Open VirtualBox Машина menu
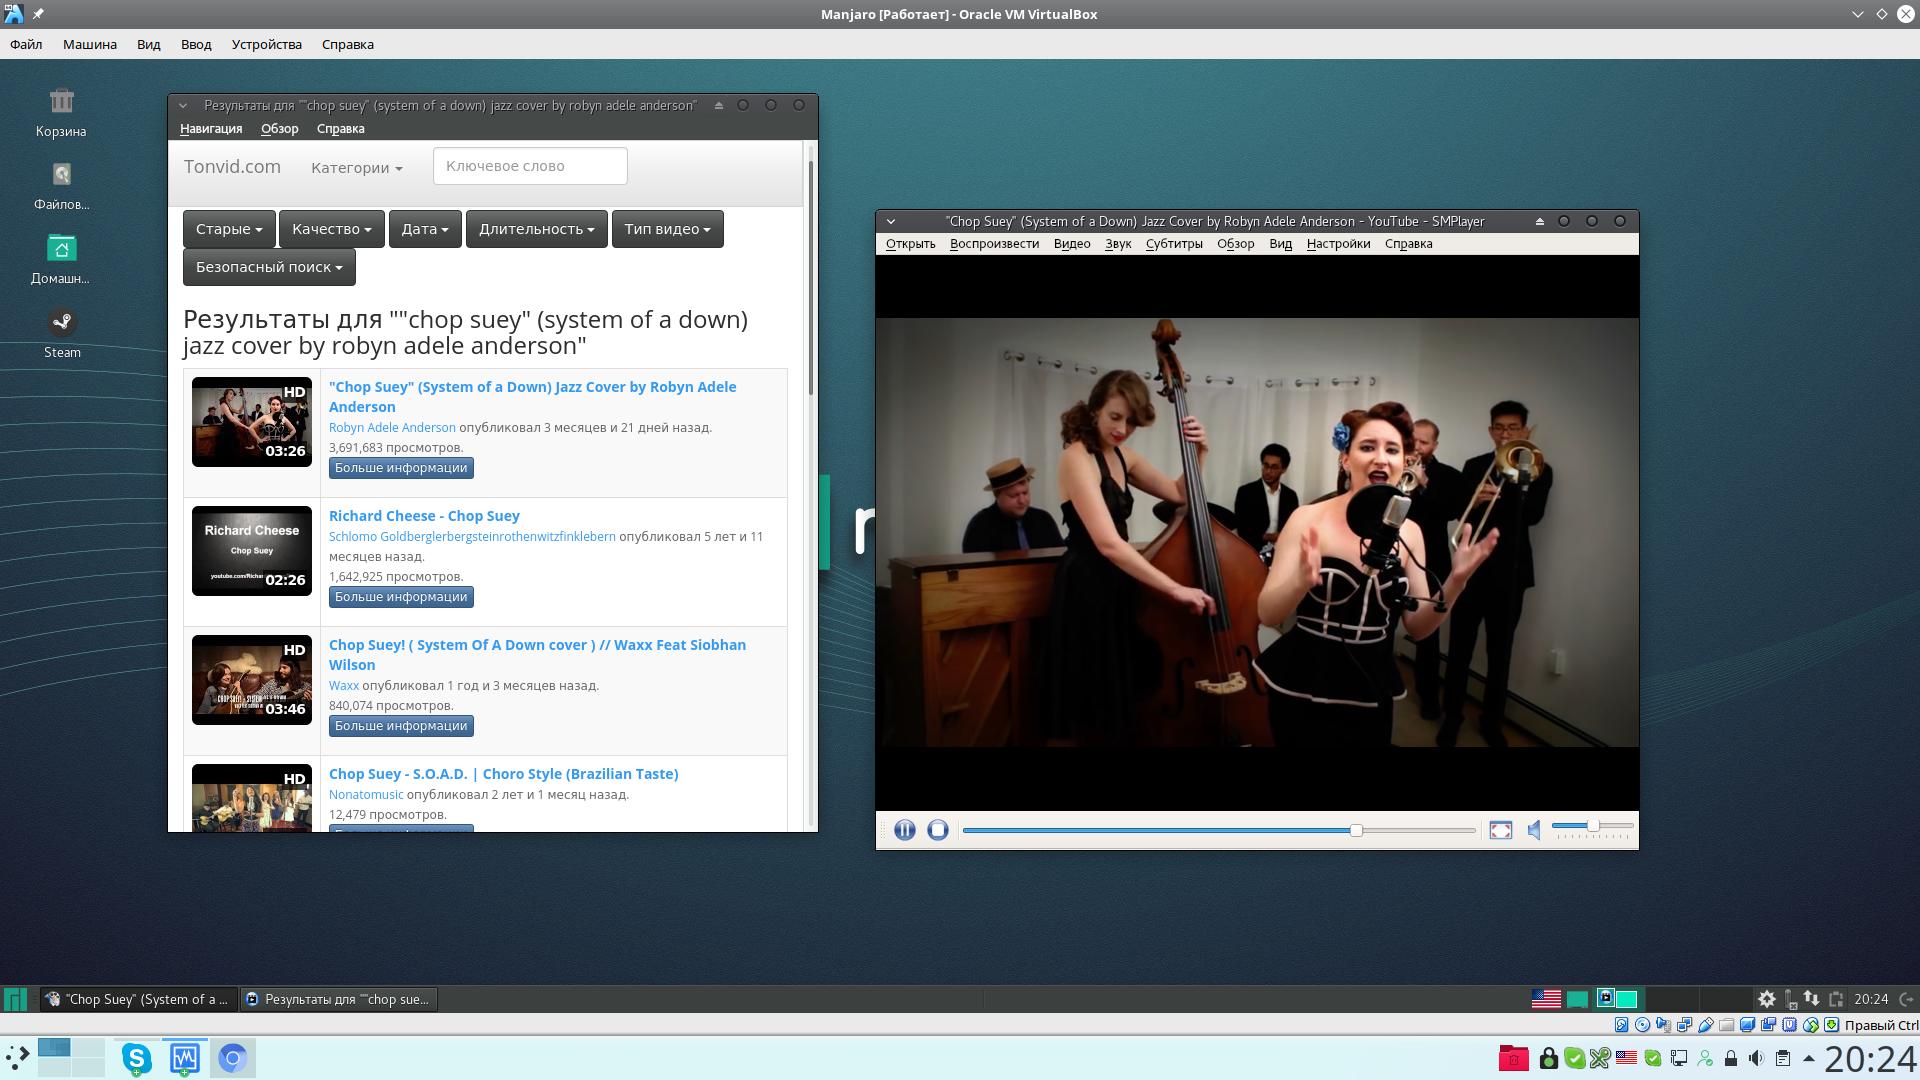1920x1080 pixels. (90, 44)
